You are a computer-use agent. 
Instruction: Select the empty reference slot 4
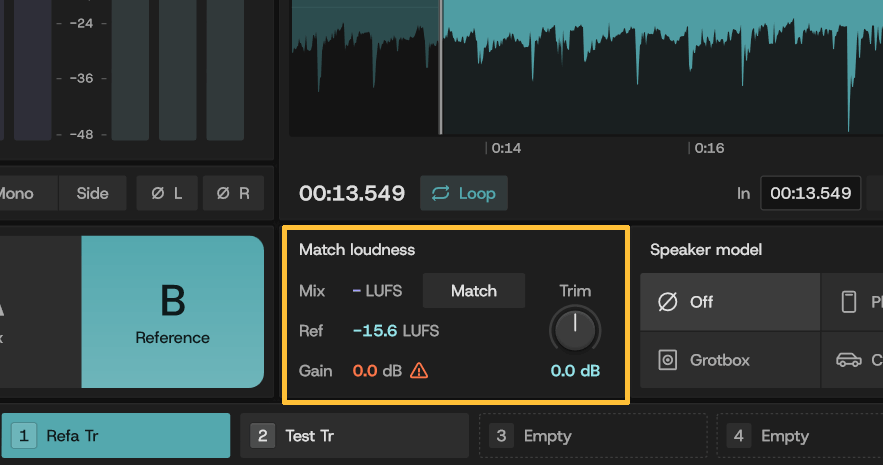point(800,436)
